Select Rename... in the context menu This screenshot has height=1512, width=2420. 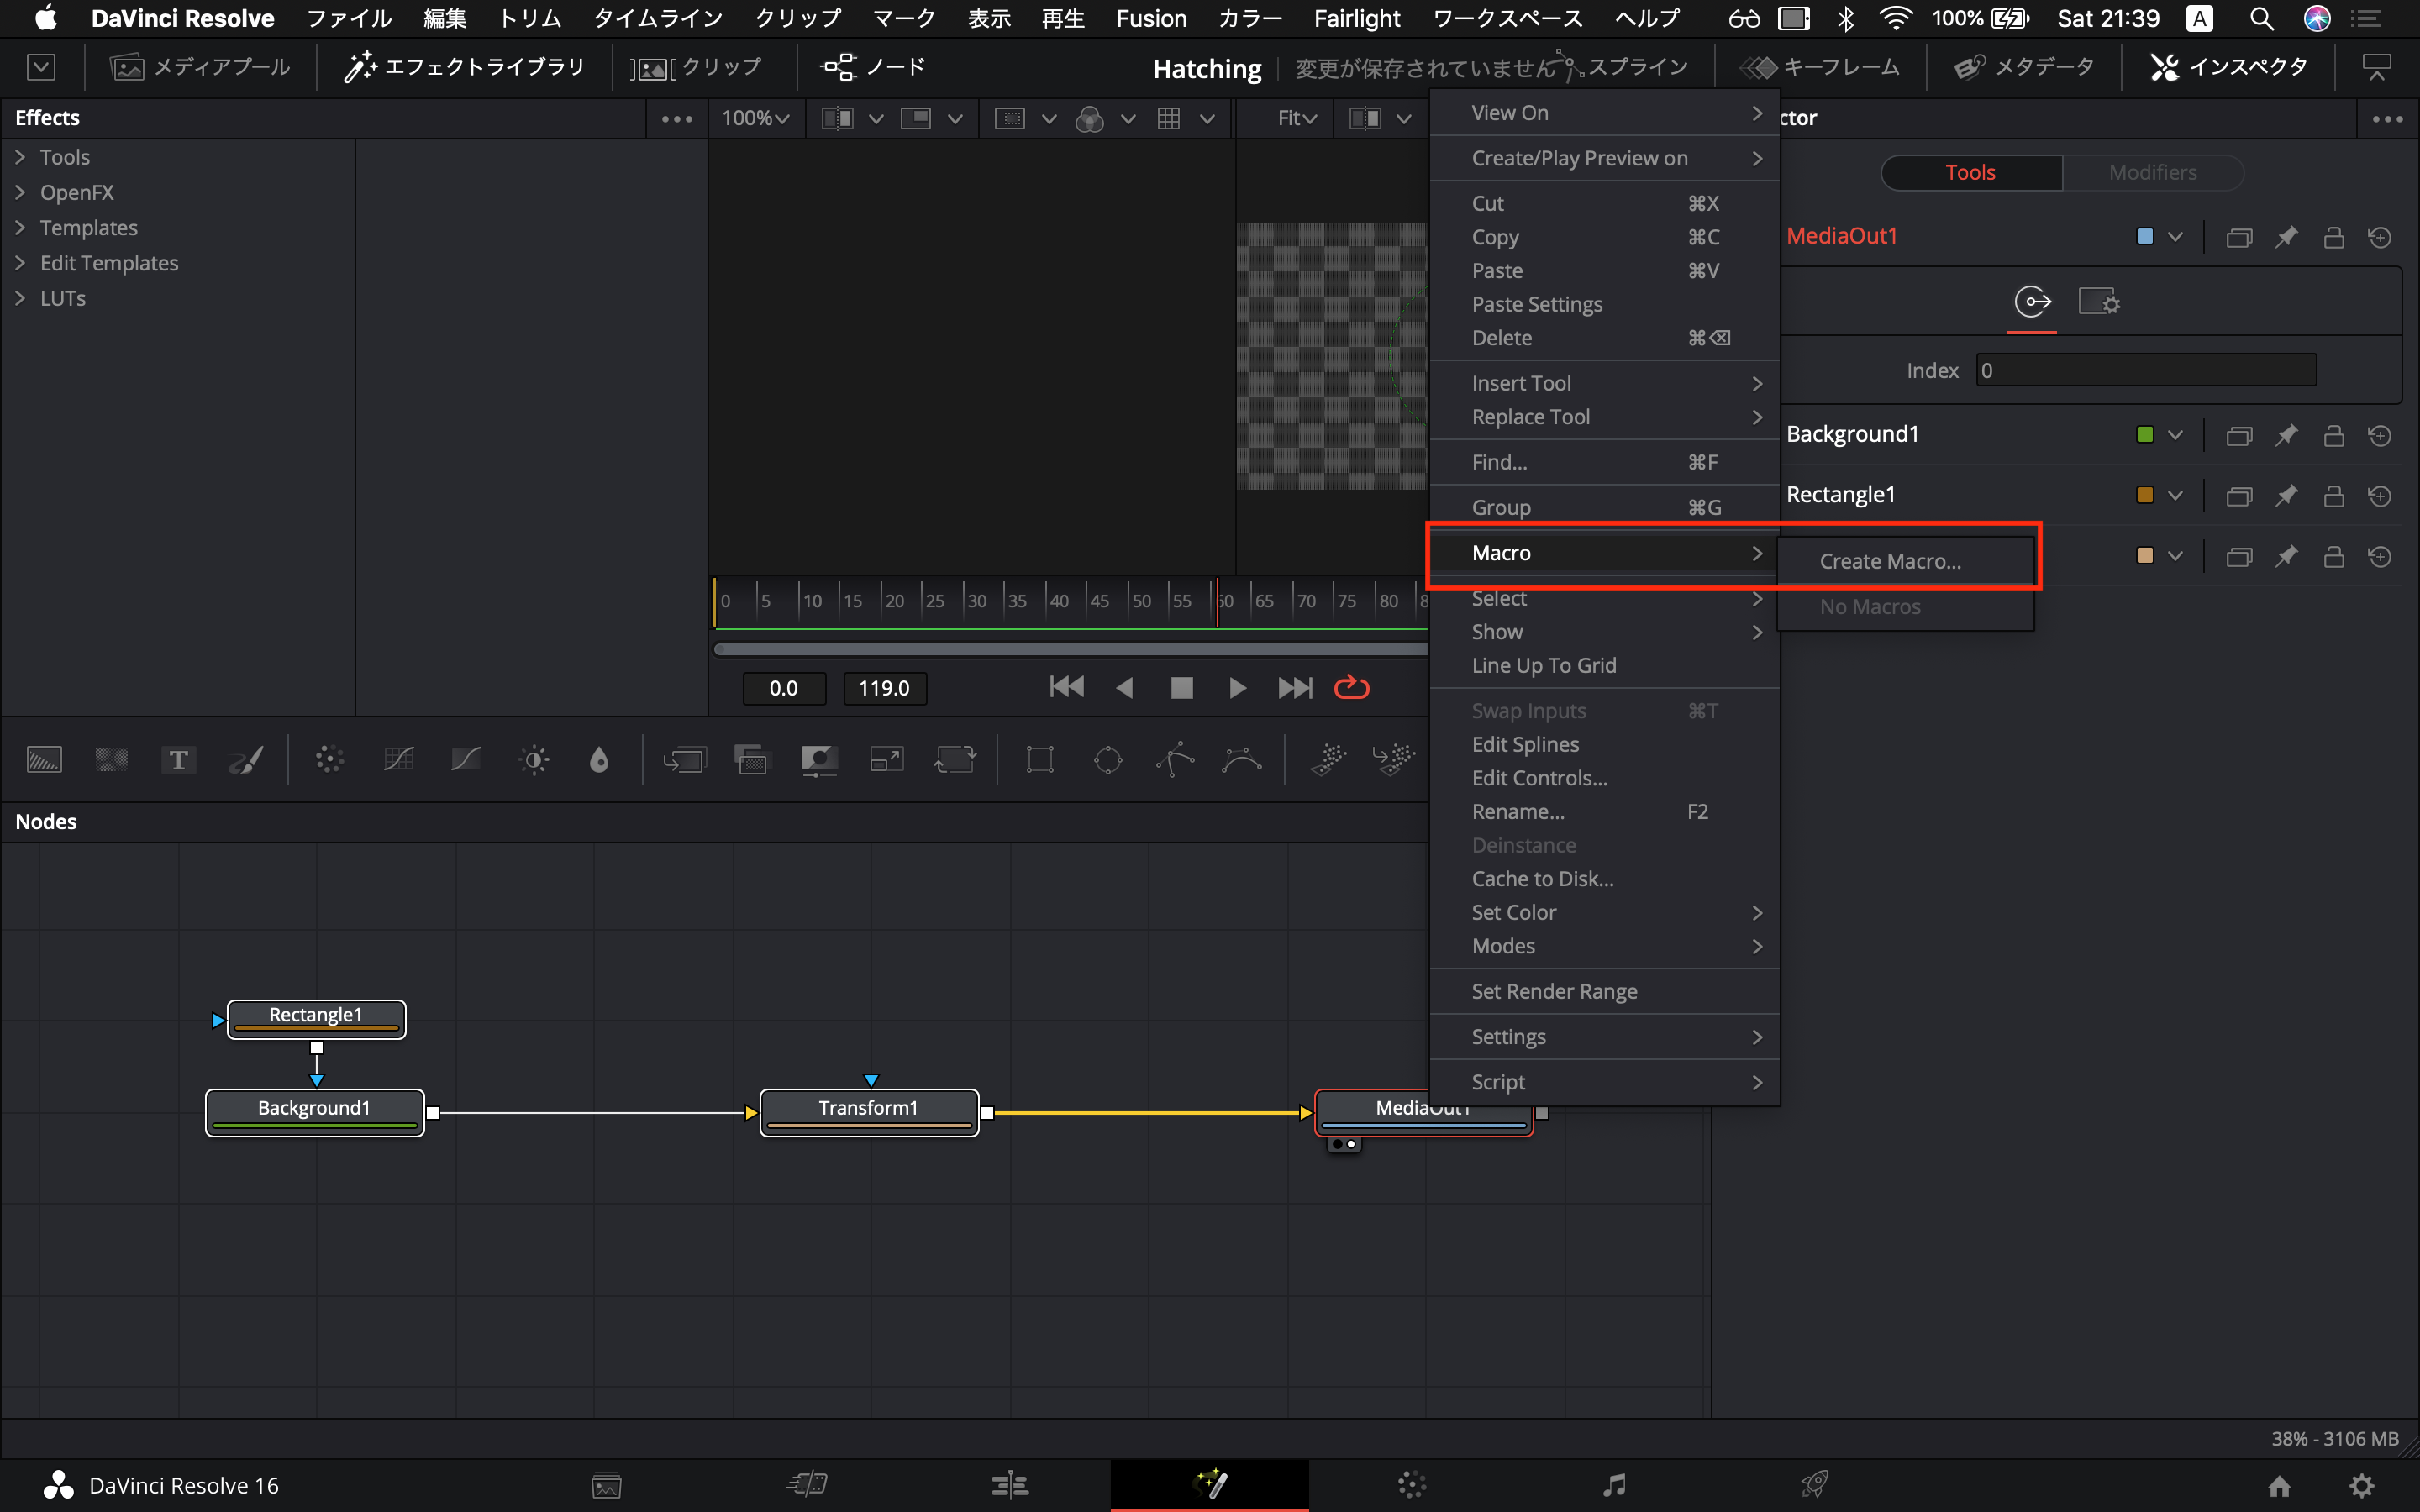[x=1604, y=811]
